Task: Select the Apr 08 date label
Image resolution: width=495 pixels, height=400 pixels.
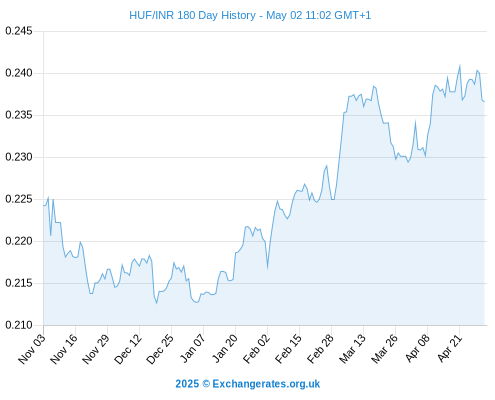Action: point(417,348)
